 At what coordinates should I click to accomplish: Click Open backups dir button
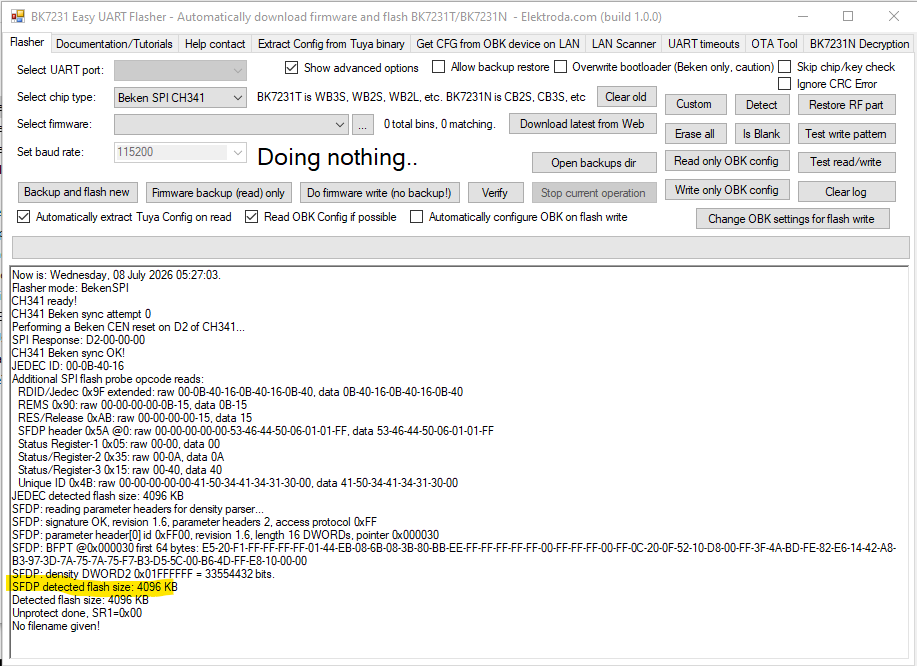click(x=594, y=163)
